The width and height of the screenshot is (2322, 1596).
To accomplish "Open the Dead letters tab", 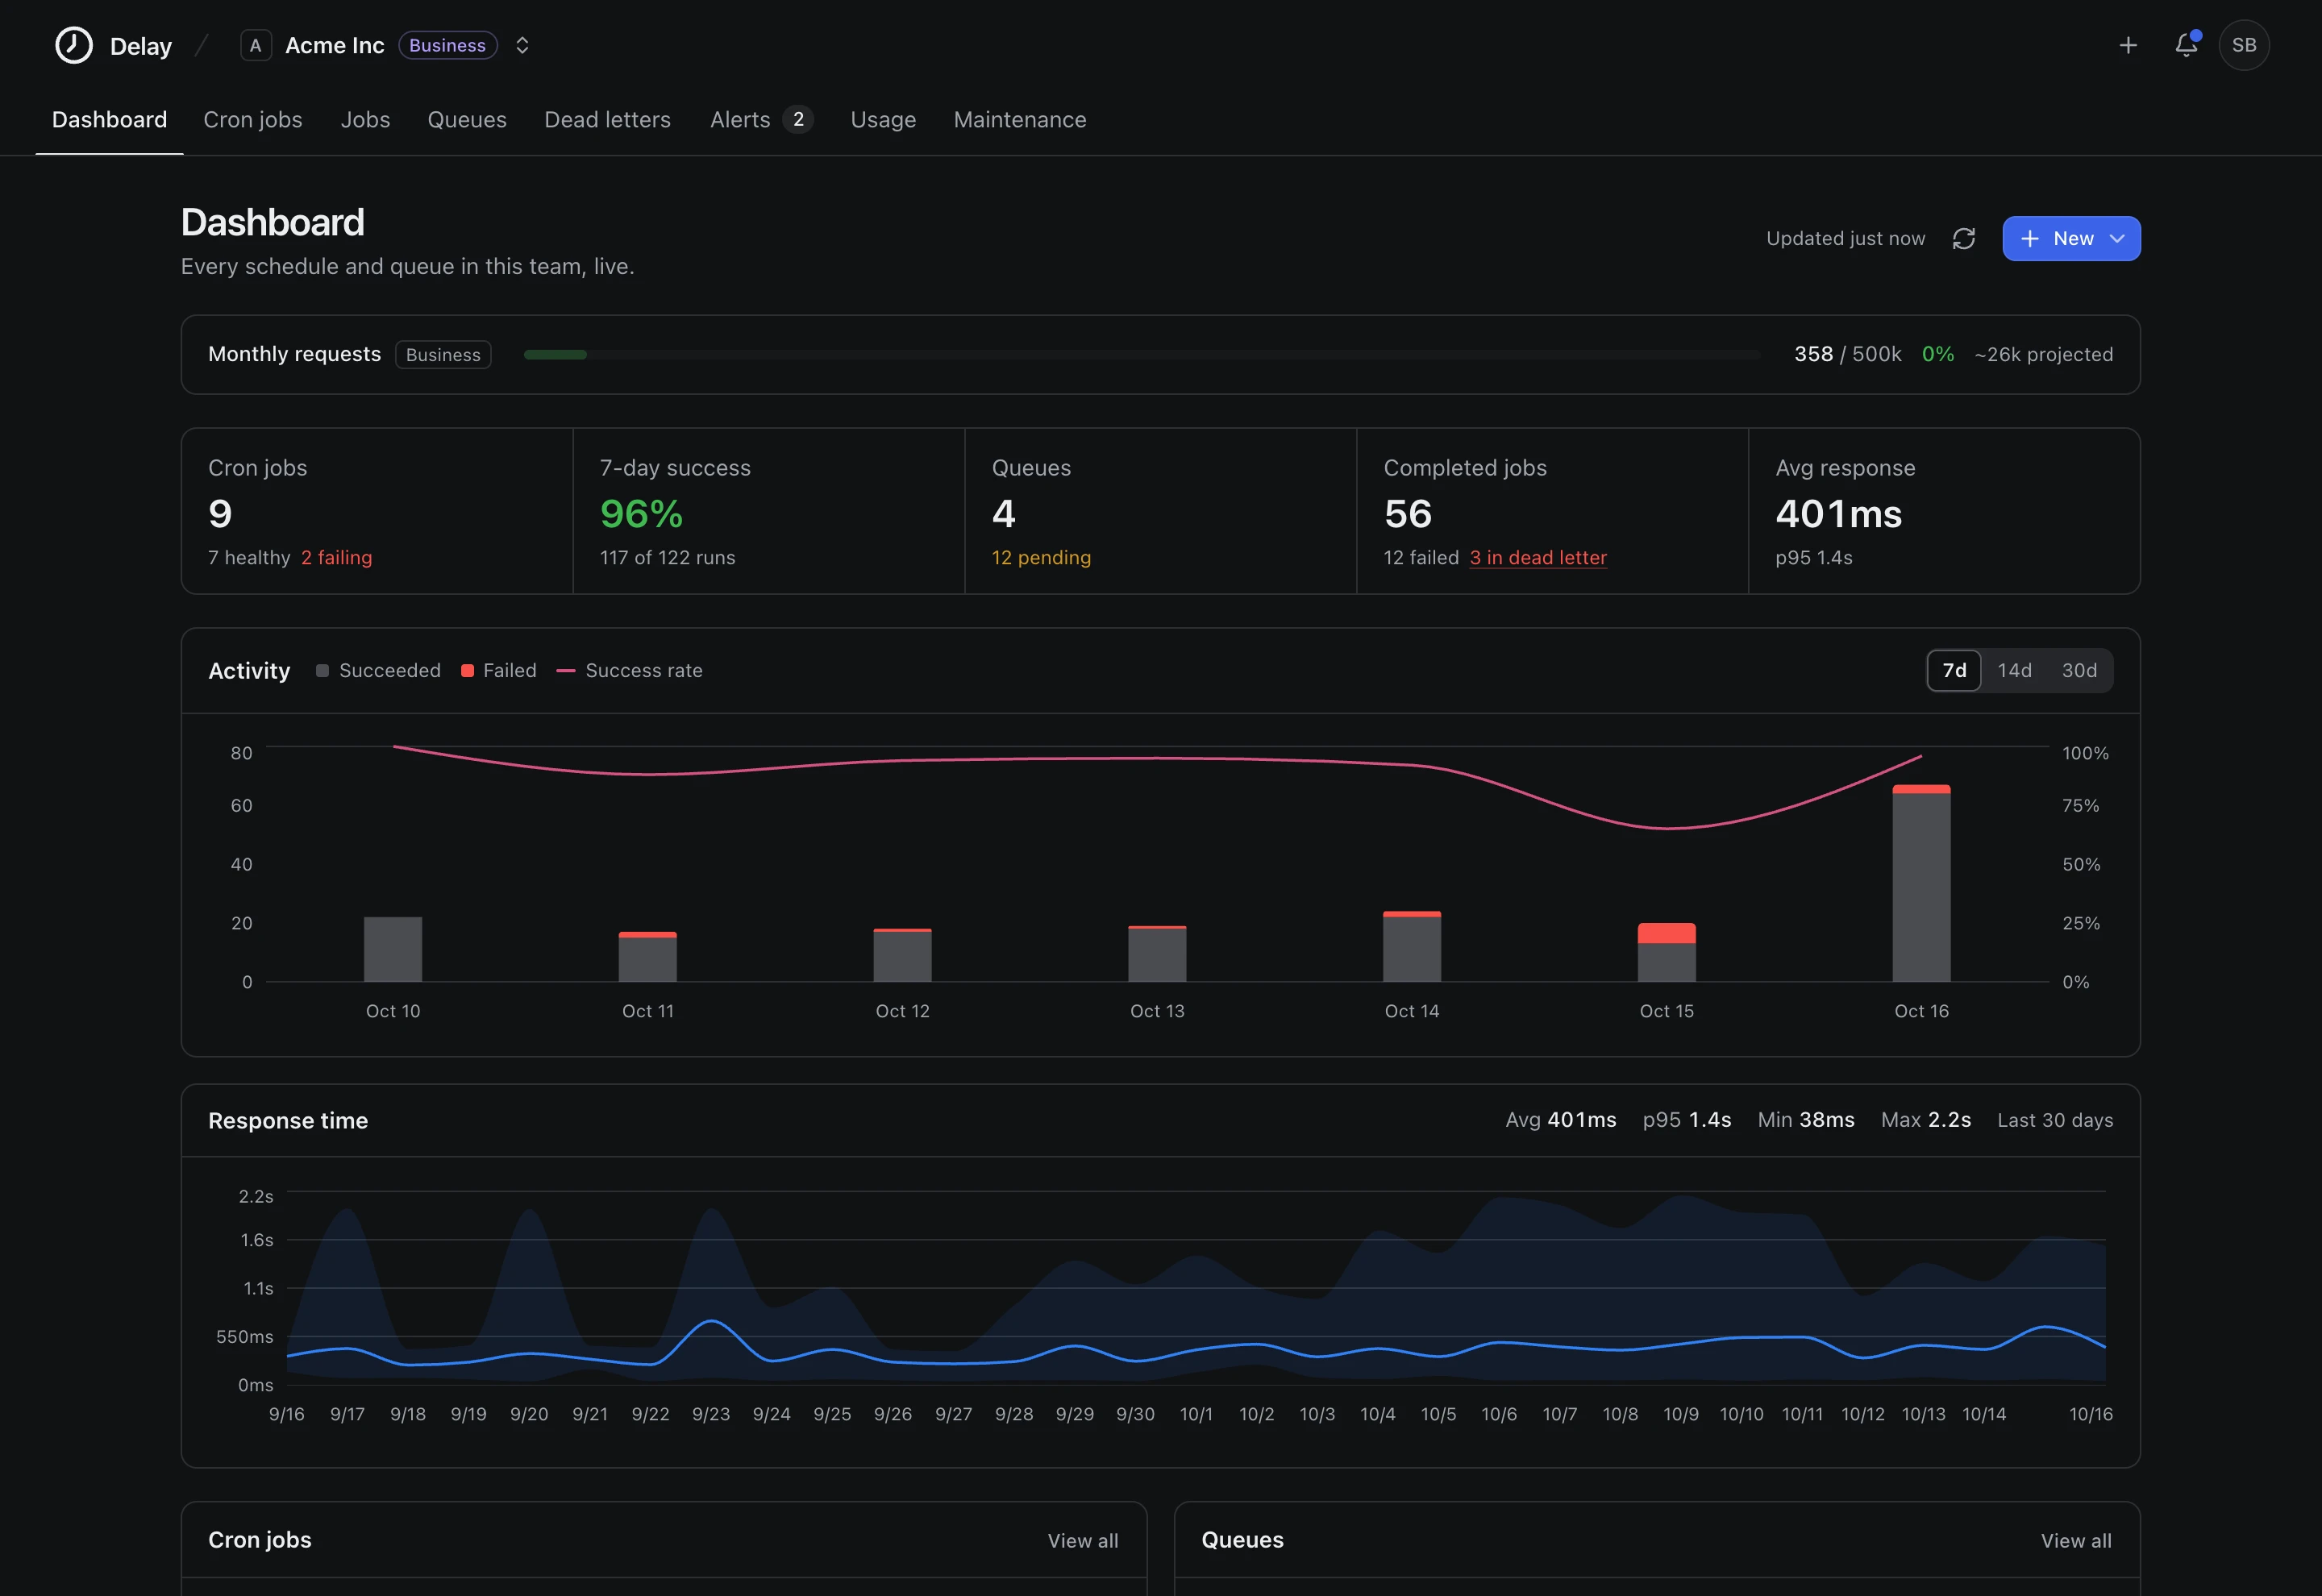I will pyautogui.click(x=607, y=119).
